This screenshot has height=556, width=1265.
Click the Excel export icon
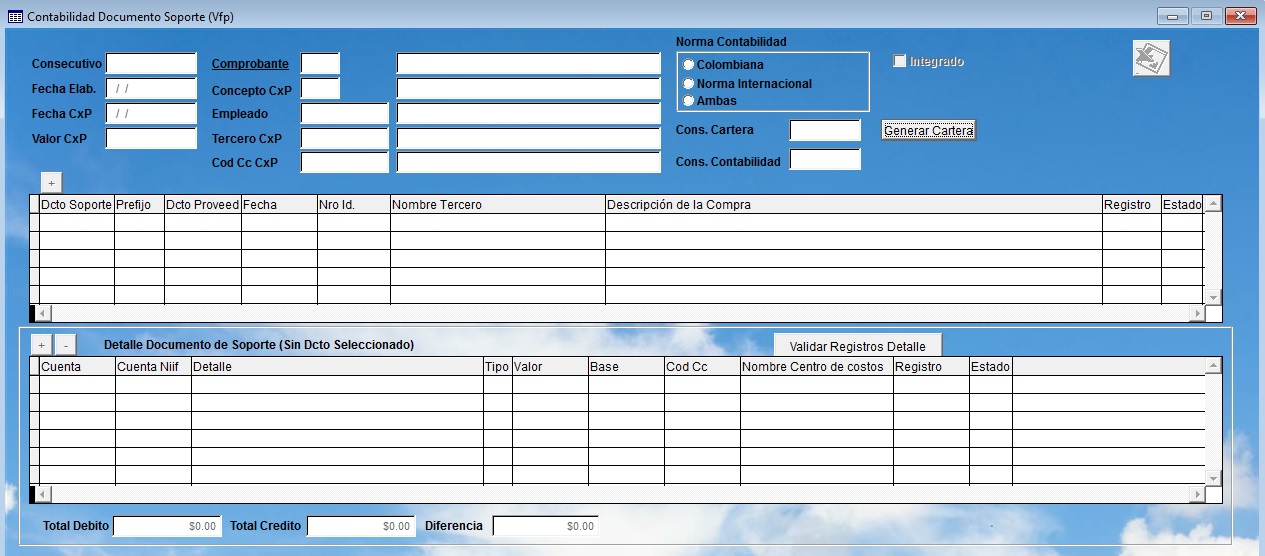1151,58
